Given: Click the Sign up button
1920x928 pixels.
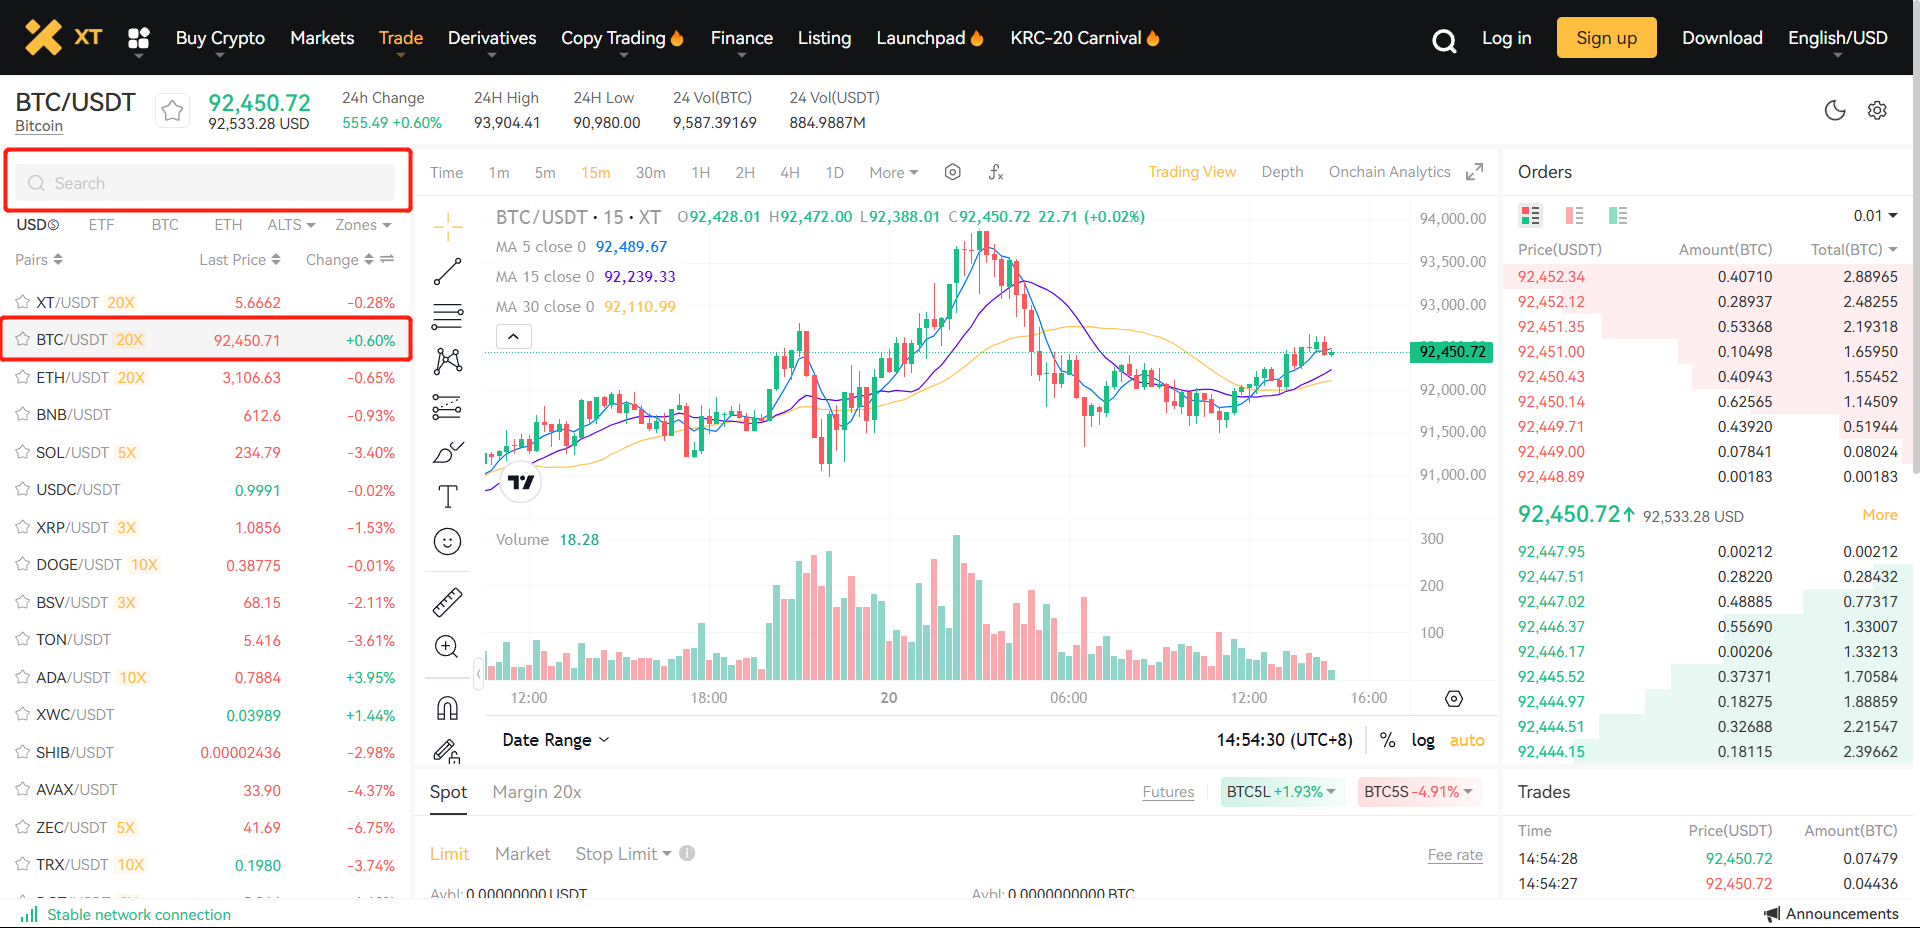Looking at the screenshot, I should point(1606,38).
